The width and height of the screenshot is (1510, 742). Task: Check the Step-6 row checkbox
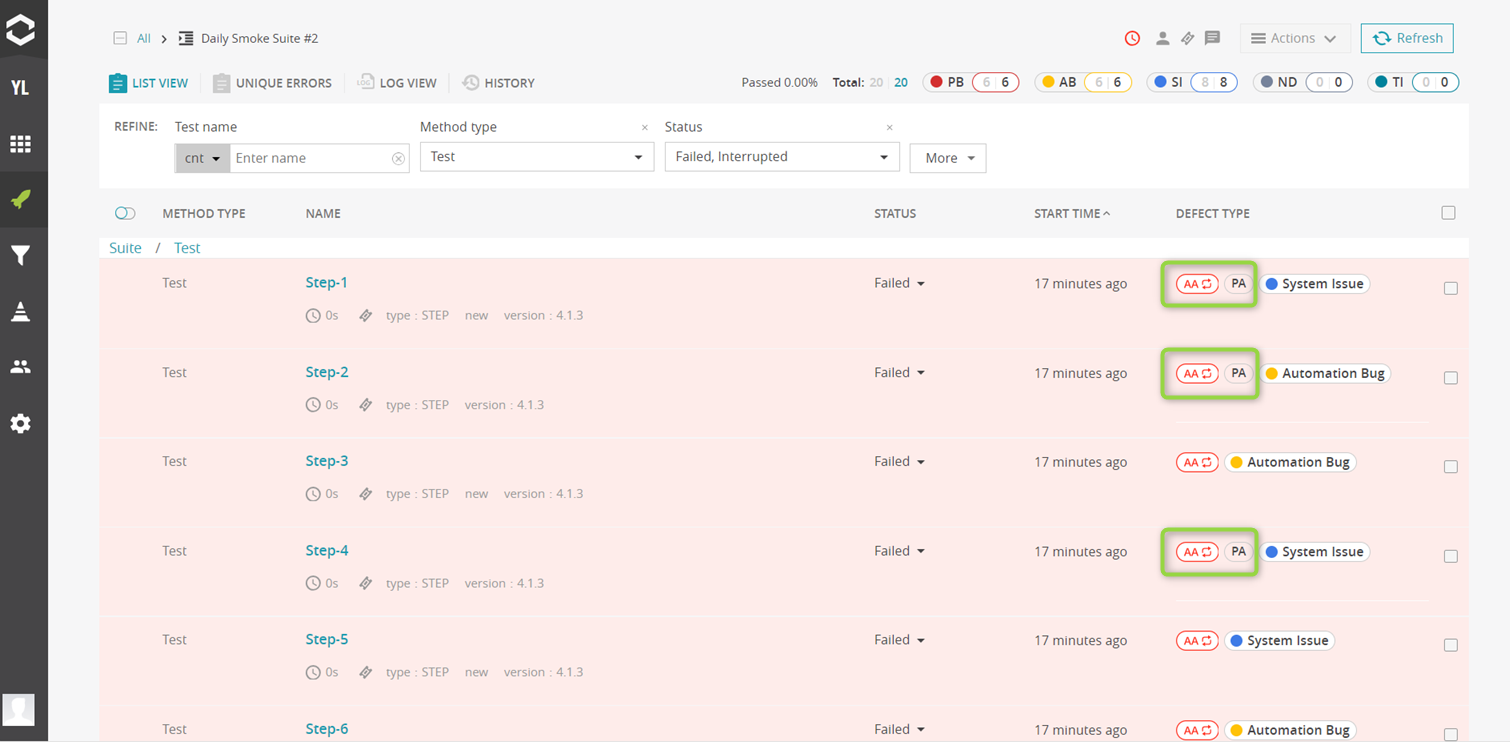(1450, 735)
